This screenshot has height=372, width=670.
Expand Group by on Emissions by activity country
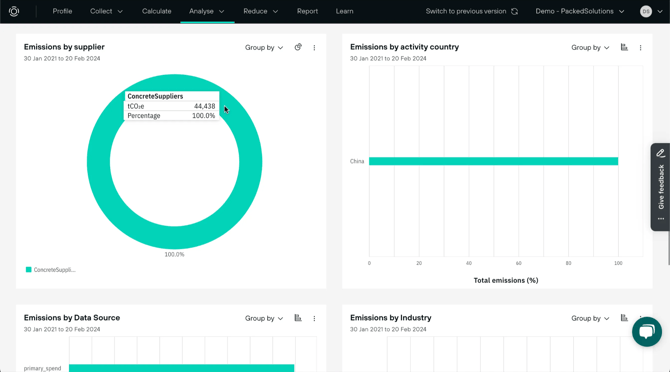tap(590, 48)
